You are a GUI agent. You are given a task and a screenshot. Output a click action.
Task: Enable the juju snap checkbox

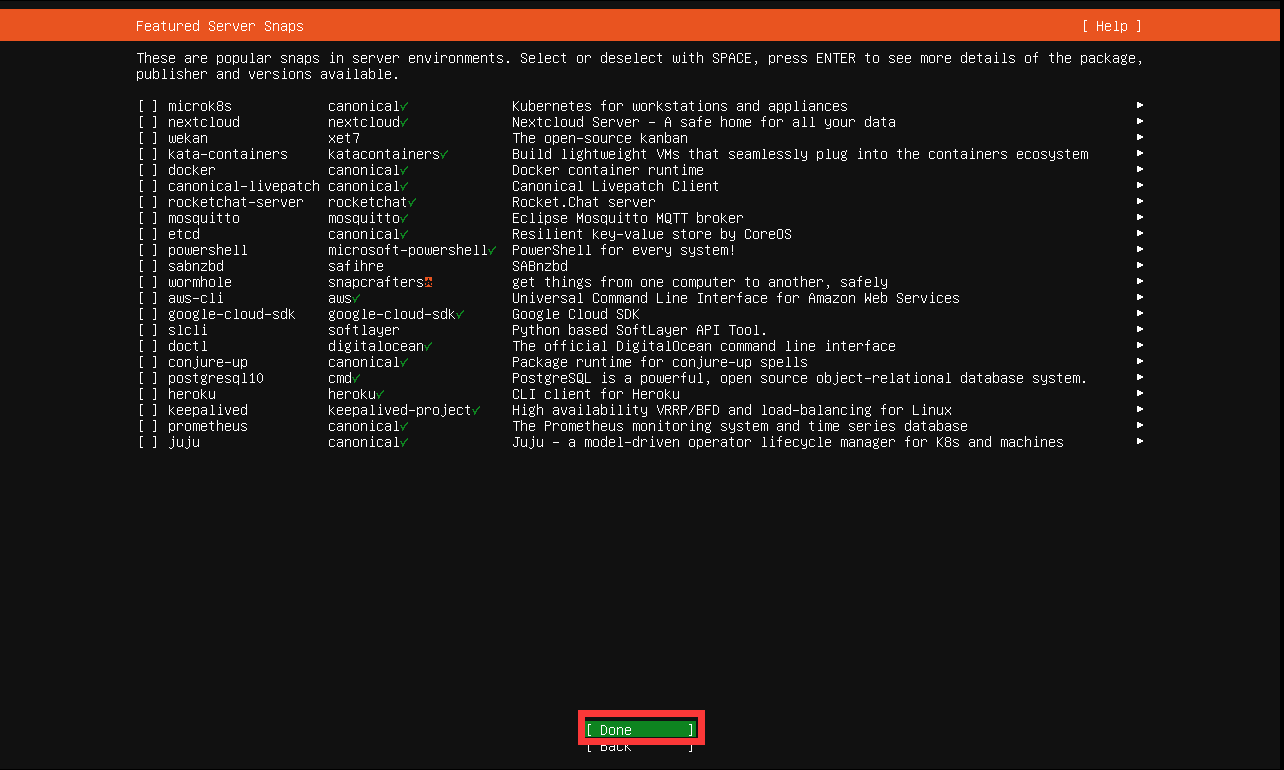(148, 442)
